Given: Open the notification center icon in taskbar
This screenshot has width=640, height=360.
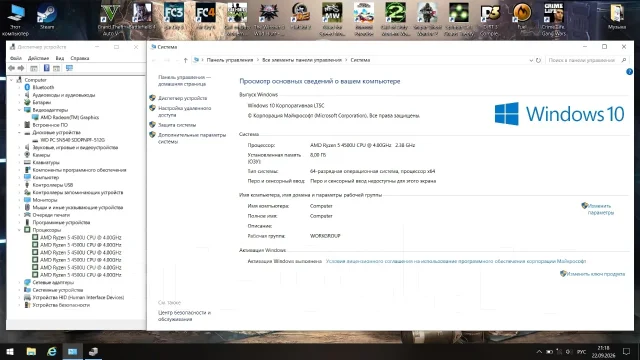Looking at the screenshot, I should pyautogui.click(x=627, y=351).
